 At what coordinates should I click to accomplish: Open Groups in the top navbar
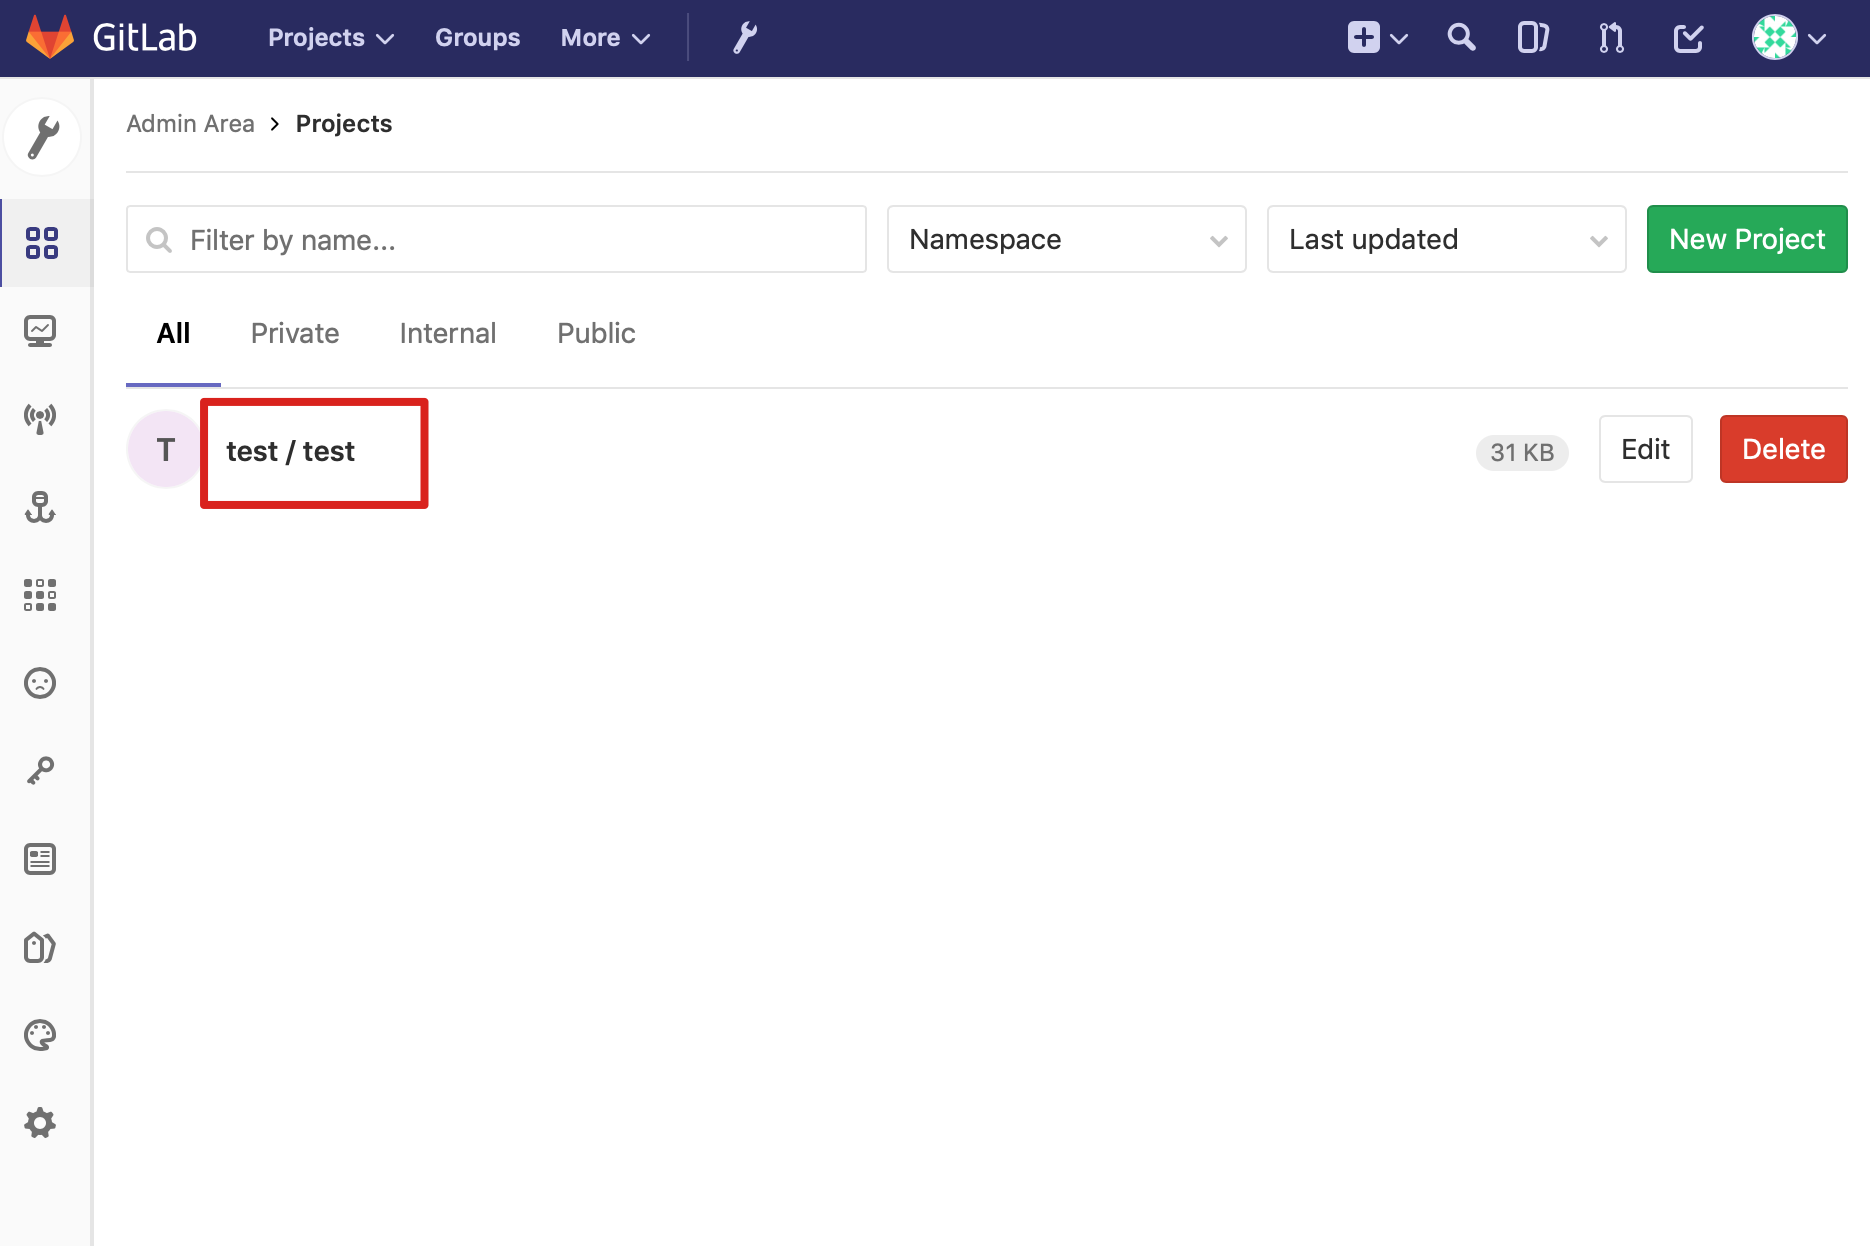(477, 38)
